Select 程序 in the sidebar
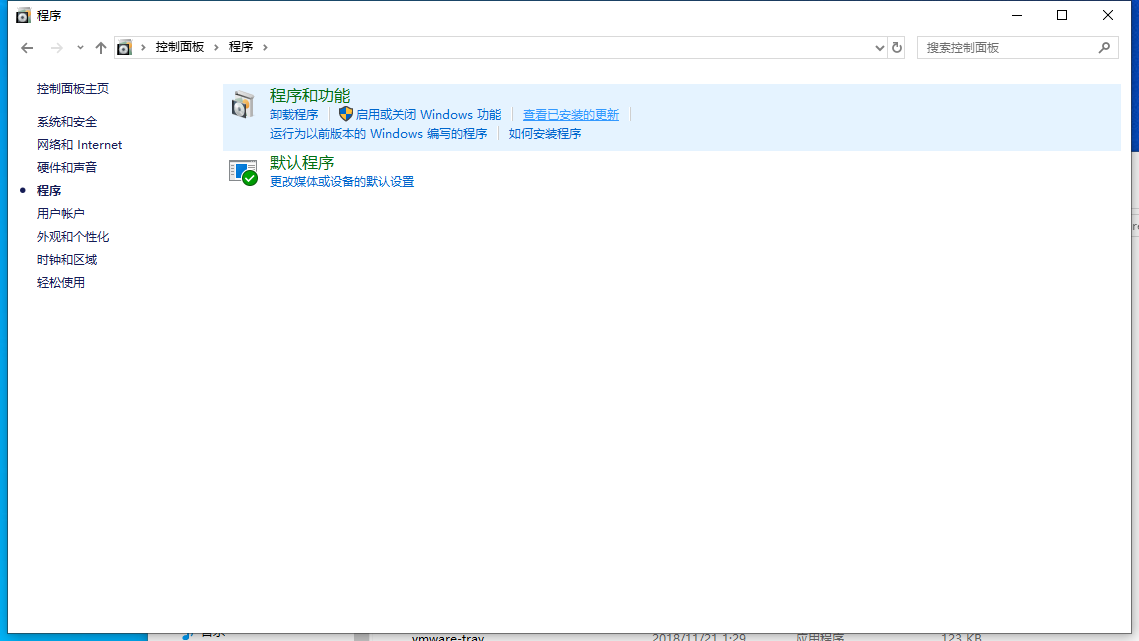The image size is (1139, 641). pyautogui.click(x=49, y=190)
